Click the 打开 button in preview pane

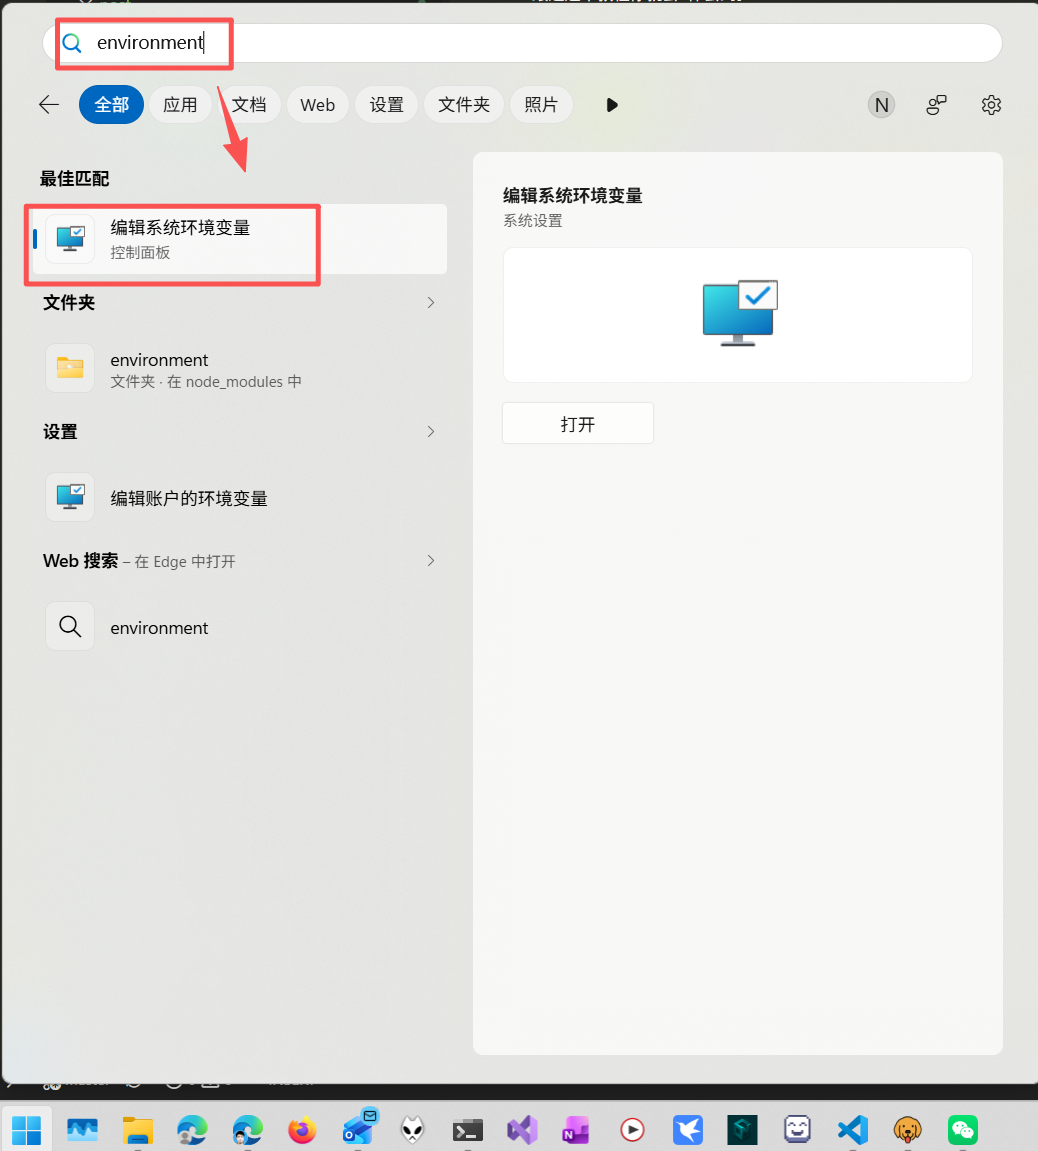[578, 424]
